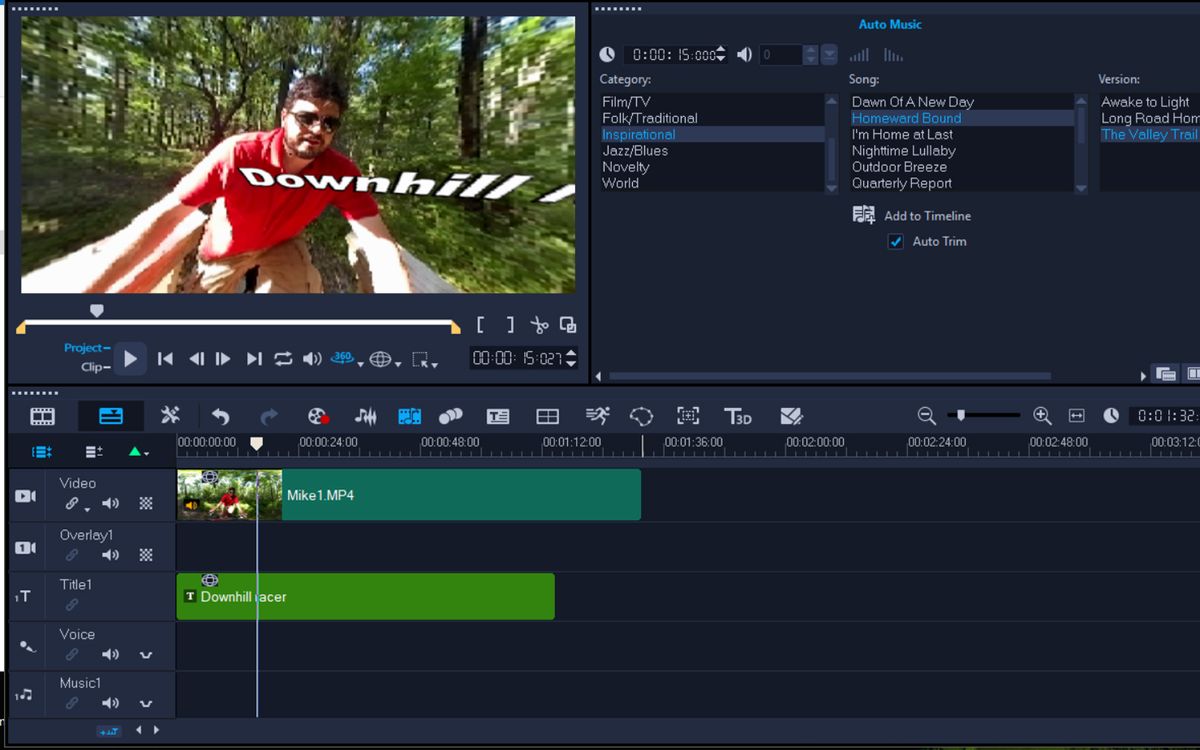The width and height of the screenshot is (1200, 750).
Task: Mute audio on the Video track
Action: [111, 503]
